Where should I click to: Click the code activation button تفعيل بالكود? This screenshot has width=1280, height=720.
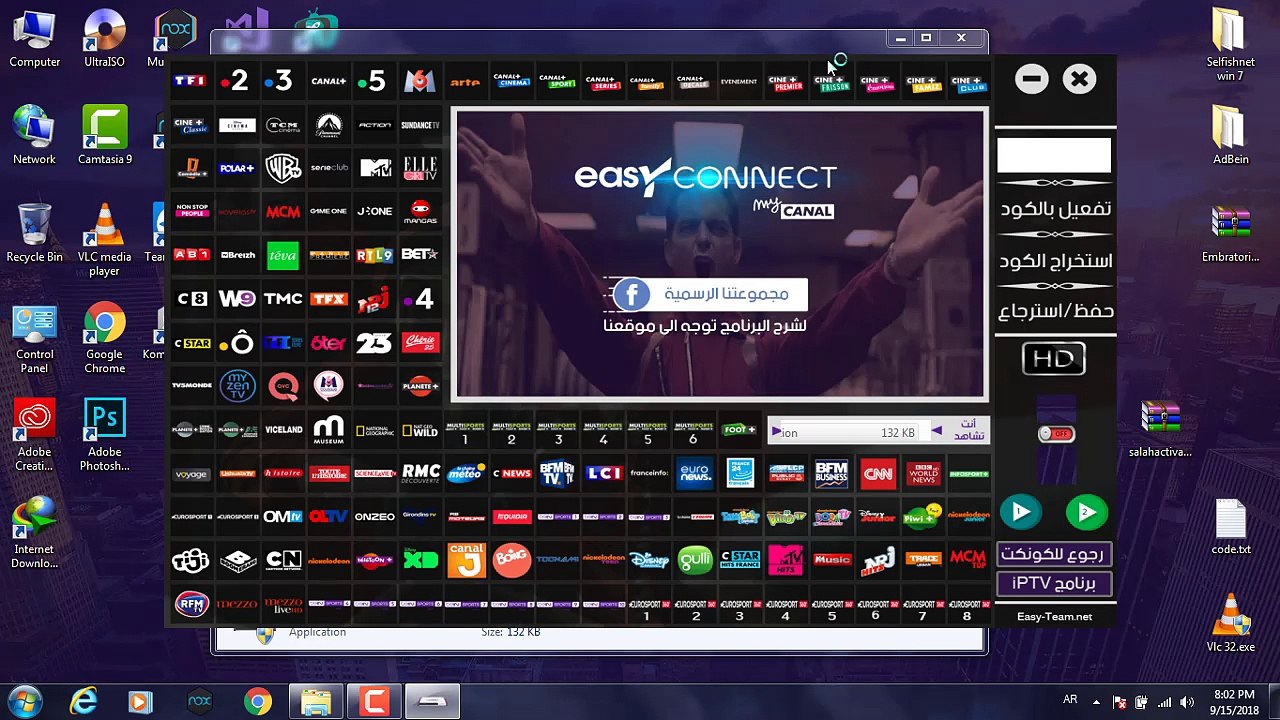[x=1056, y=209]
